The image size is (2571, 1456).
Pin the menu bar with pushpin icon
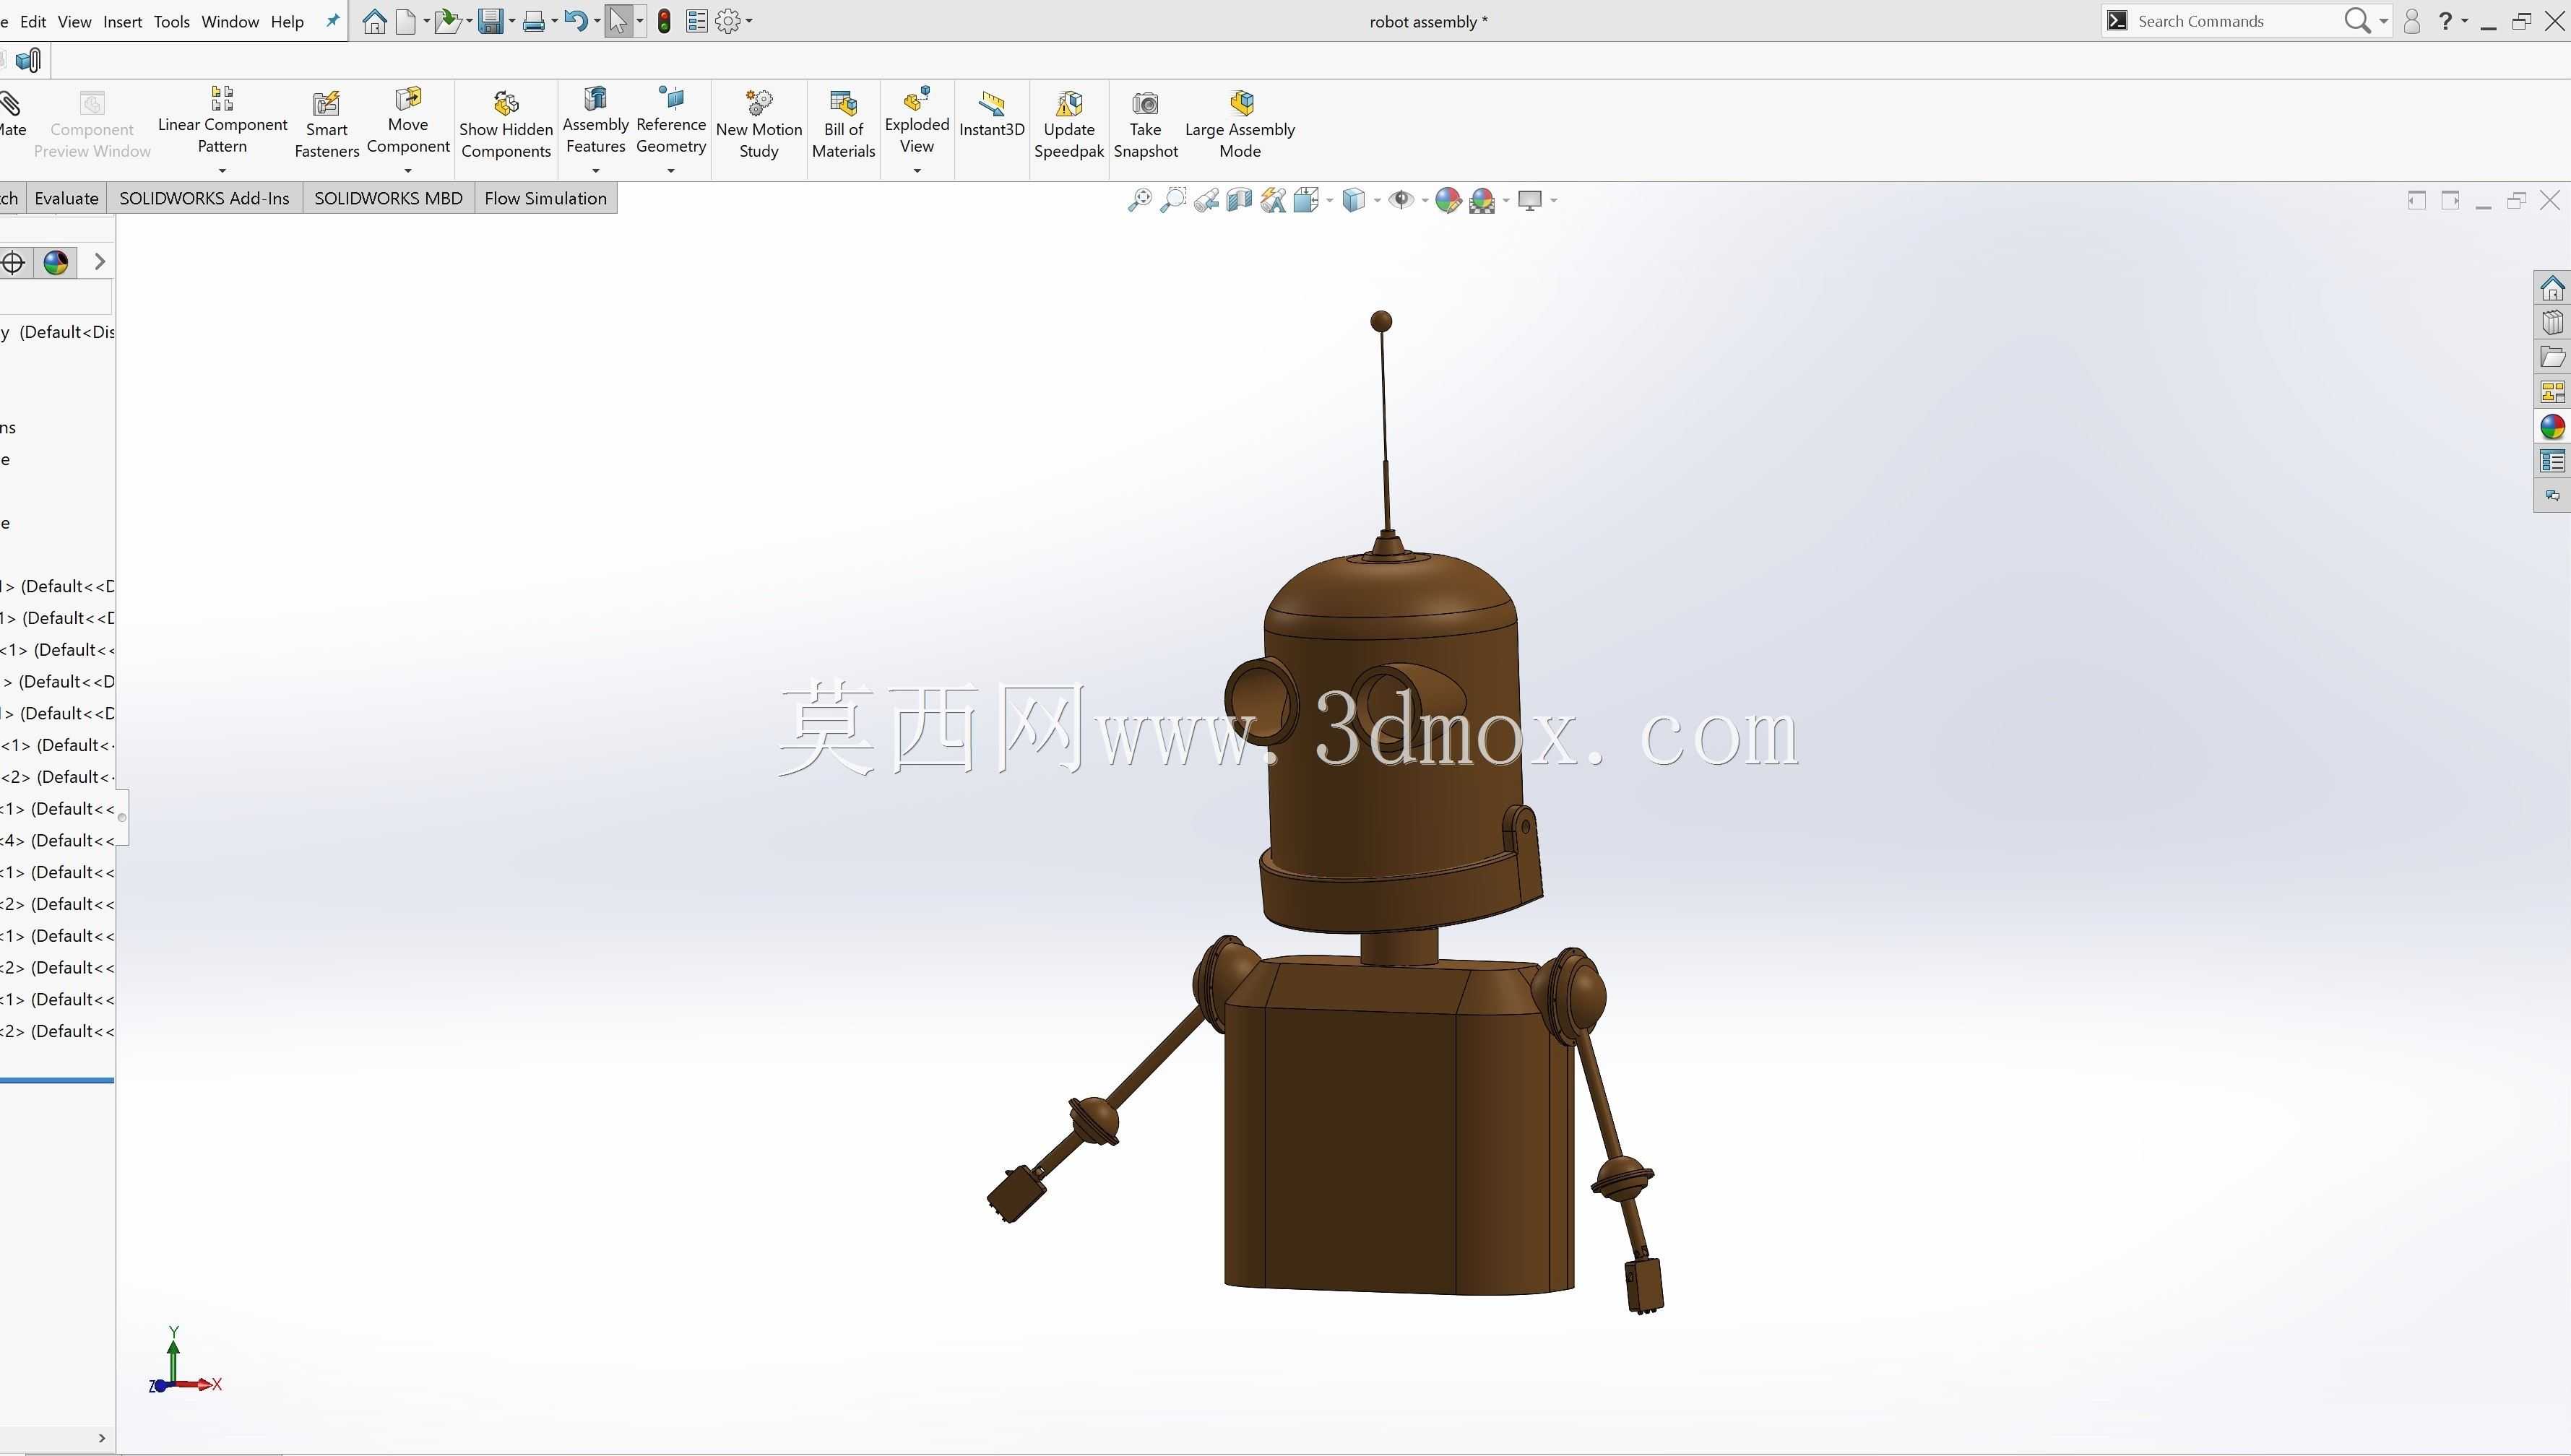[x=332, y=21]
